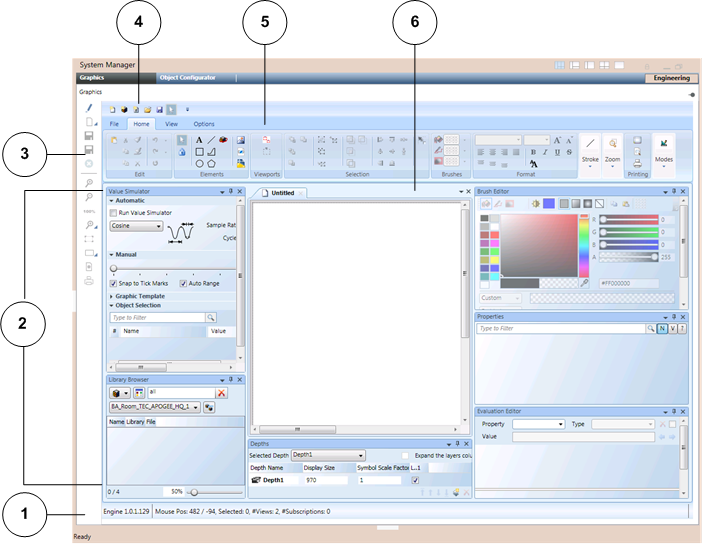The width and height of the screenshot is (703, 544).
Task: Toggle the Auto Range checkbox
Action: pyautogui.click(x=183, y=283)
